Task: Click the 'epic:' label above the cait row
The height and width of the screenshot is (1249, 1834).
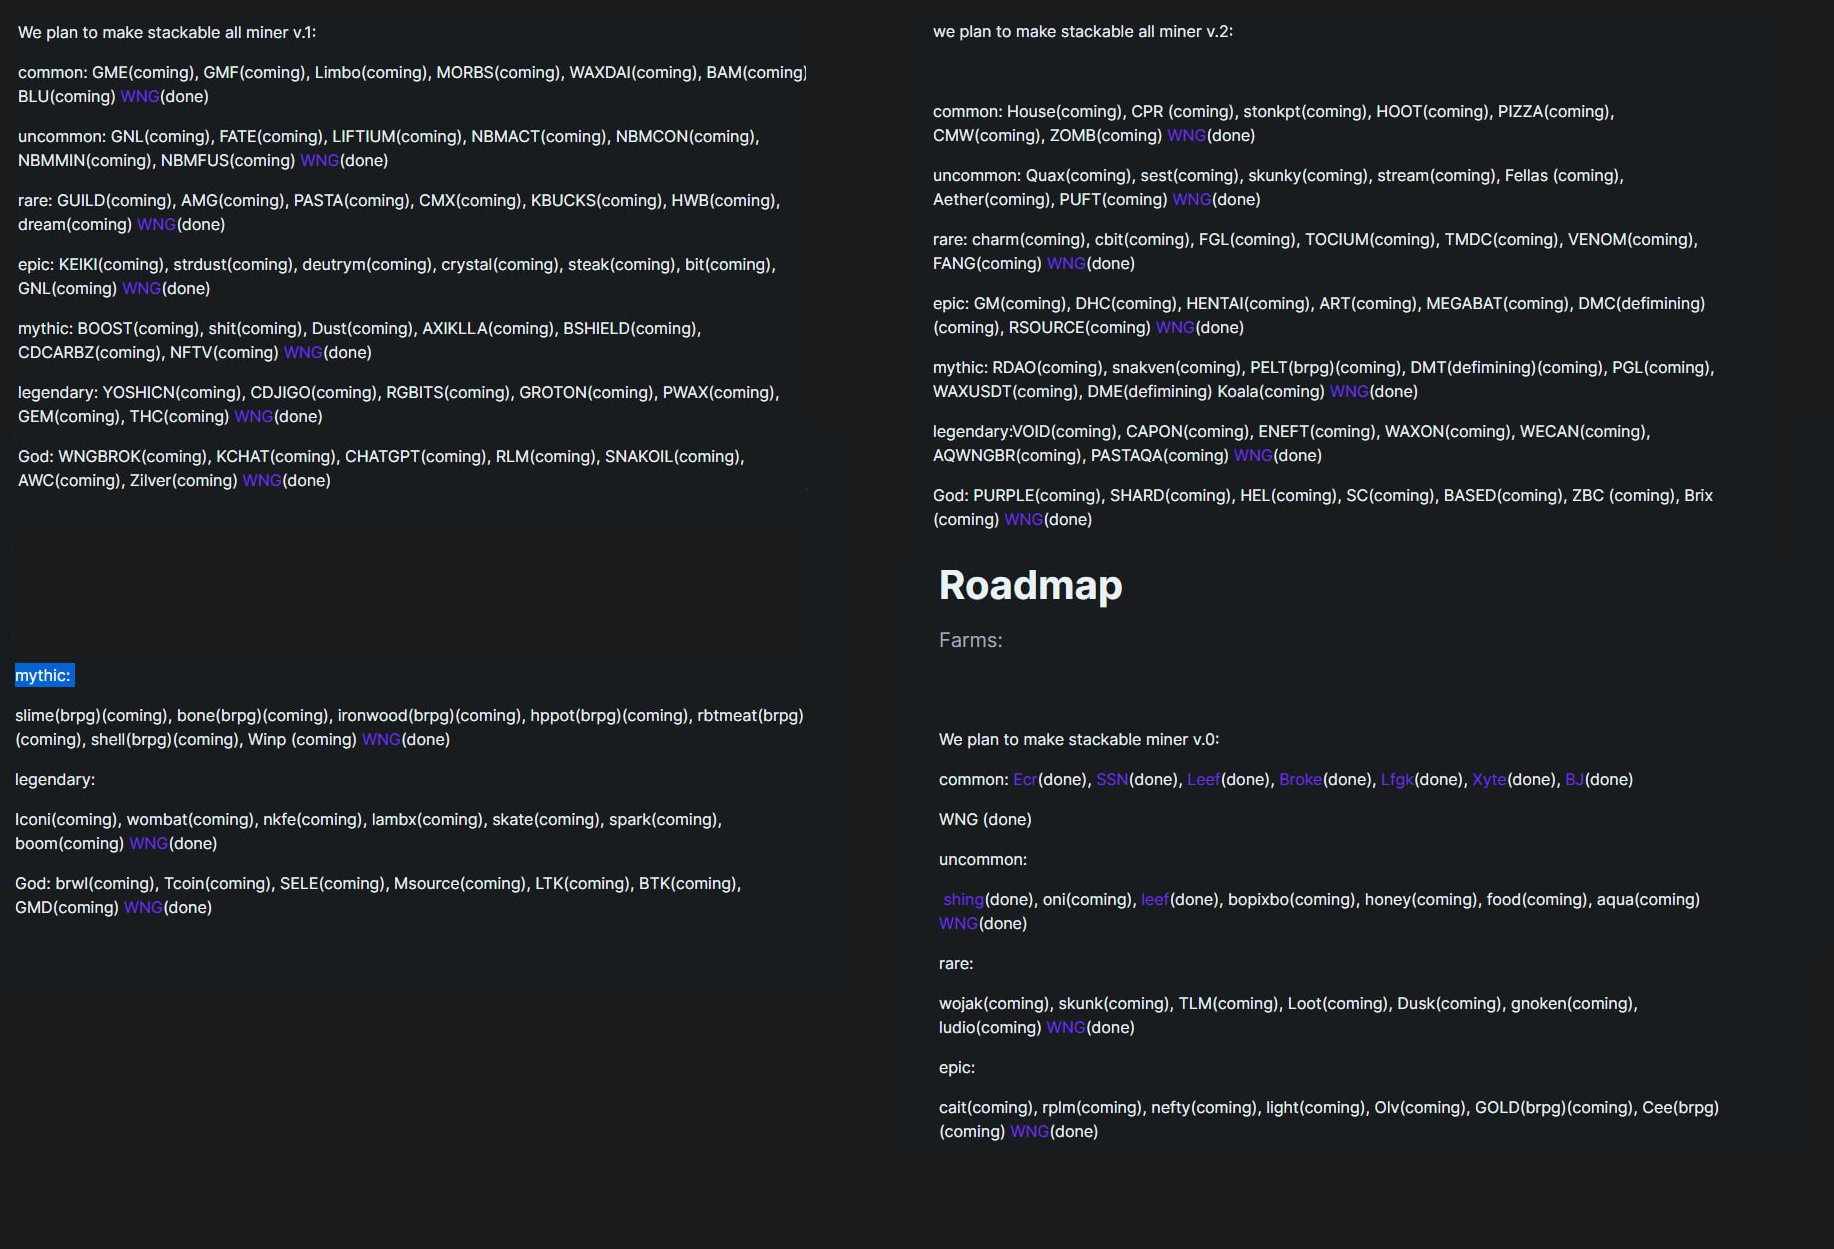Action: (957, 1068)
